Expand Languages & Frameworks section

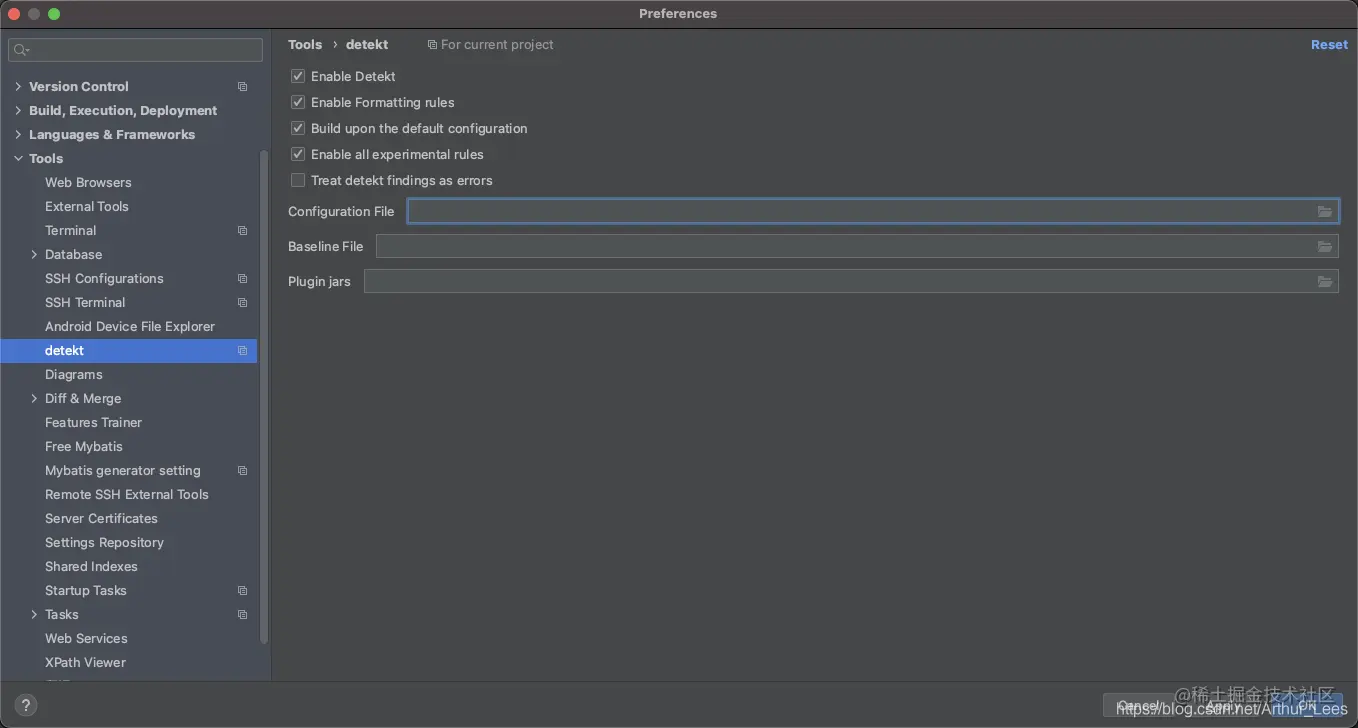tap(18, 134)
